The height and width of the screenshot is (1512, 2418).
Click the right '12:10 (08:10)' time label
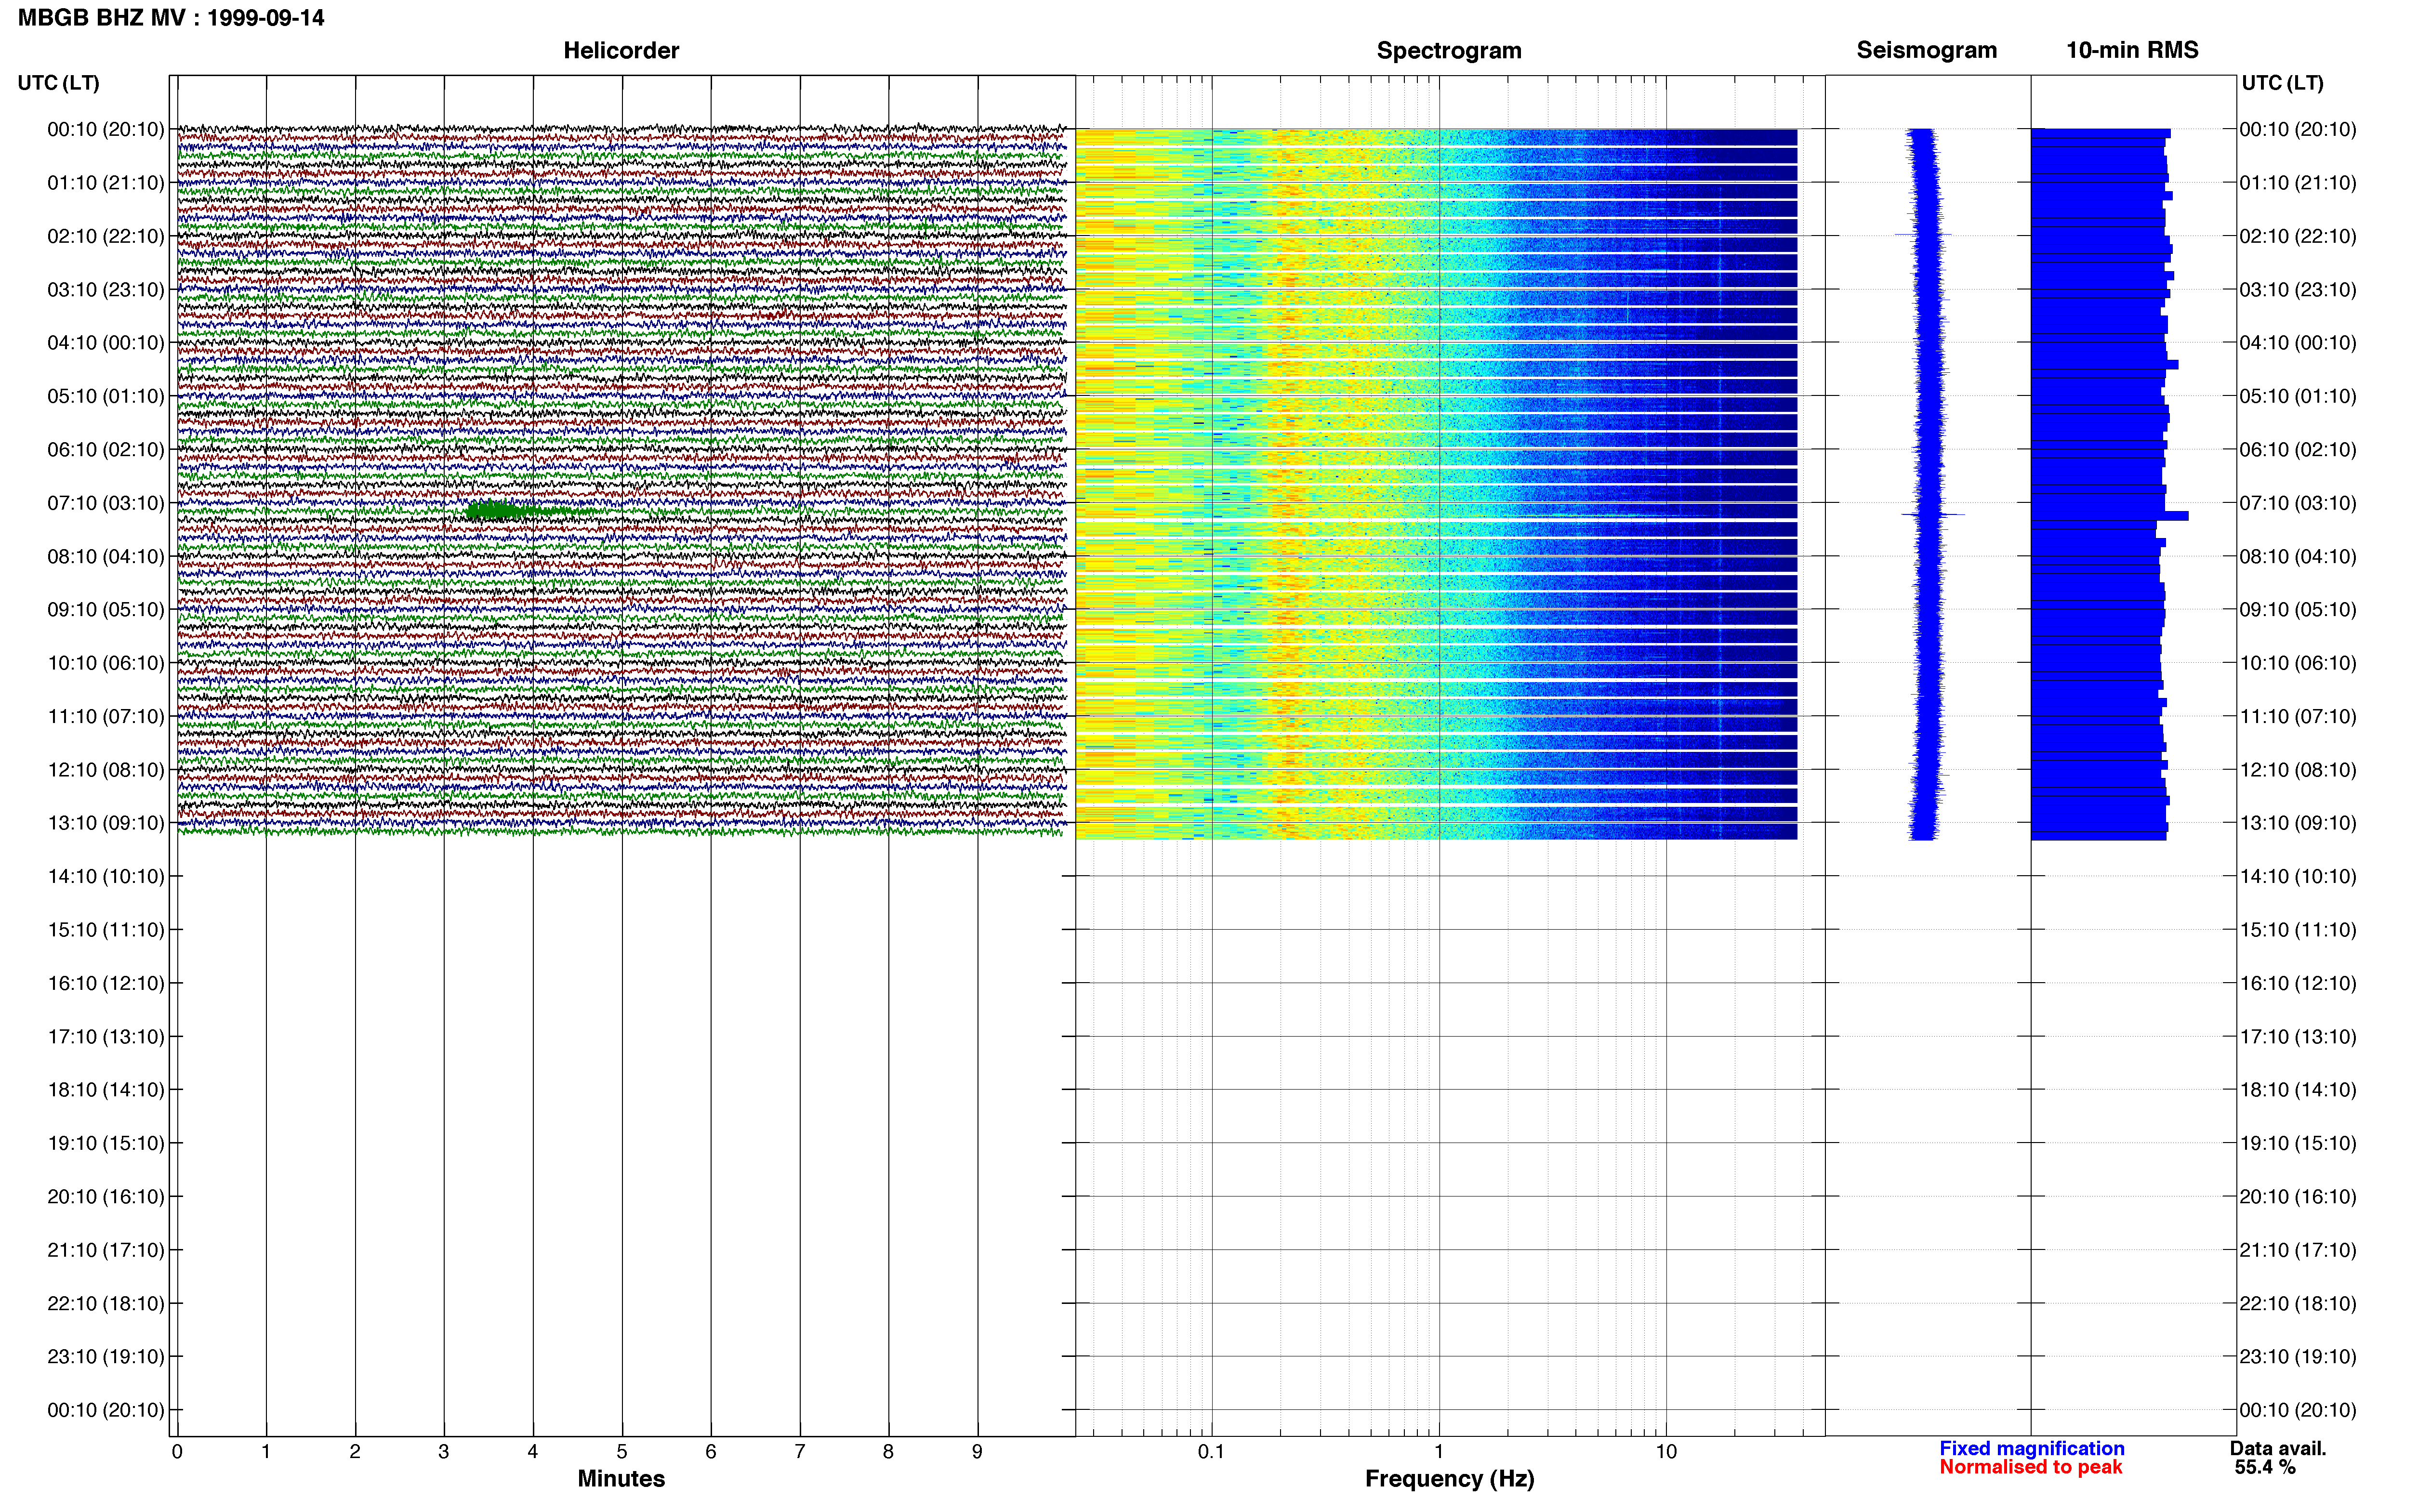click(2298, 770)
